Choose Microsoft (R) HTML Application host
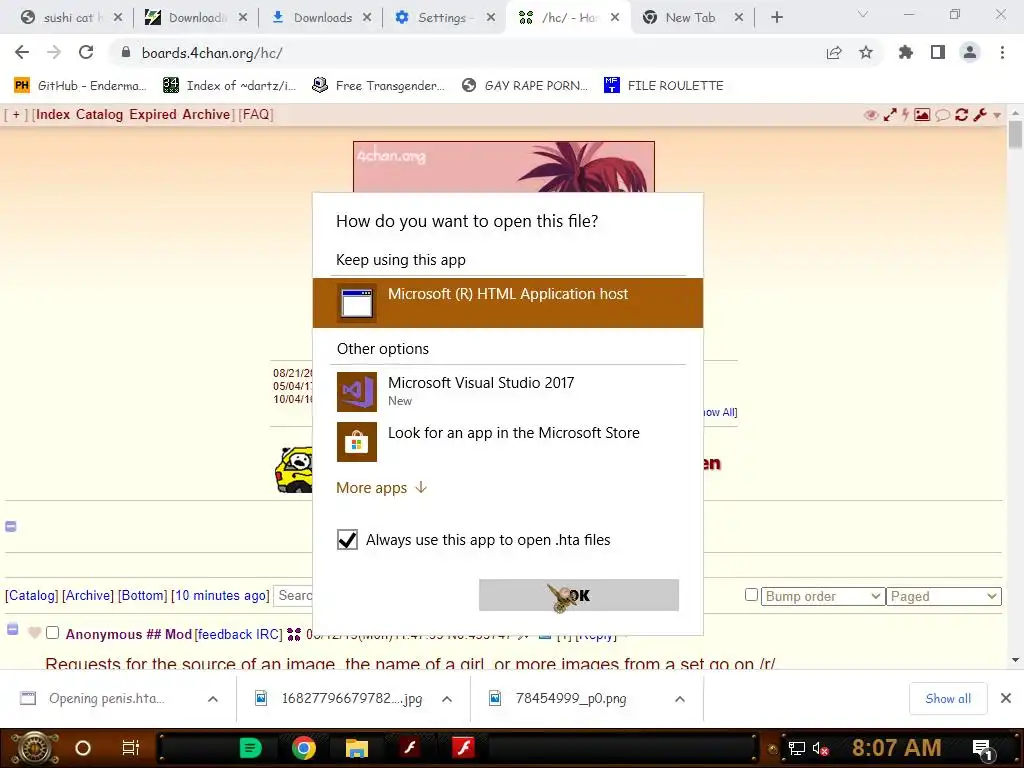 pos(507,302)
